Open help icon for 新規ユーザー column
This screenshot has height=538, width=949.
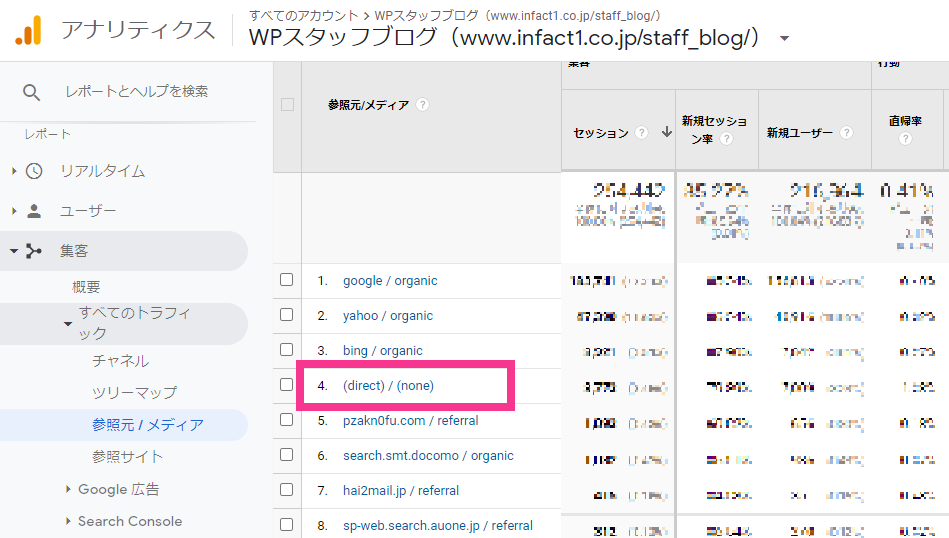[x=847, y=133]
